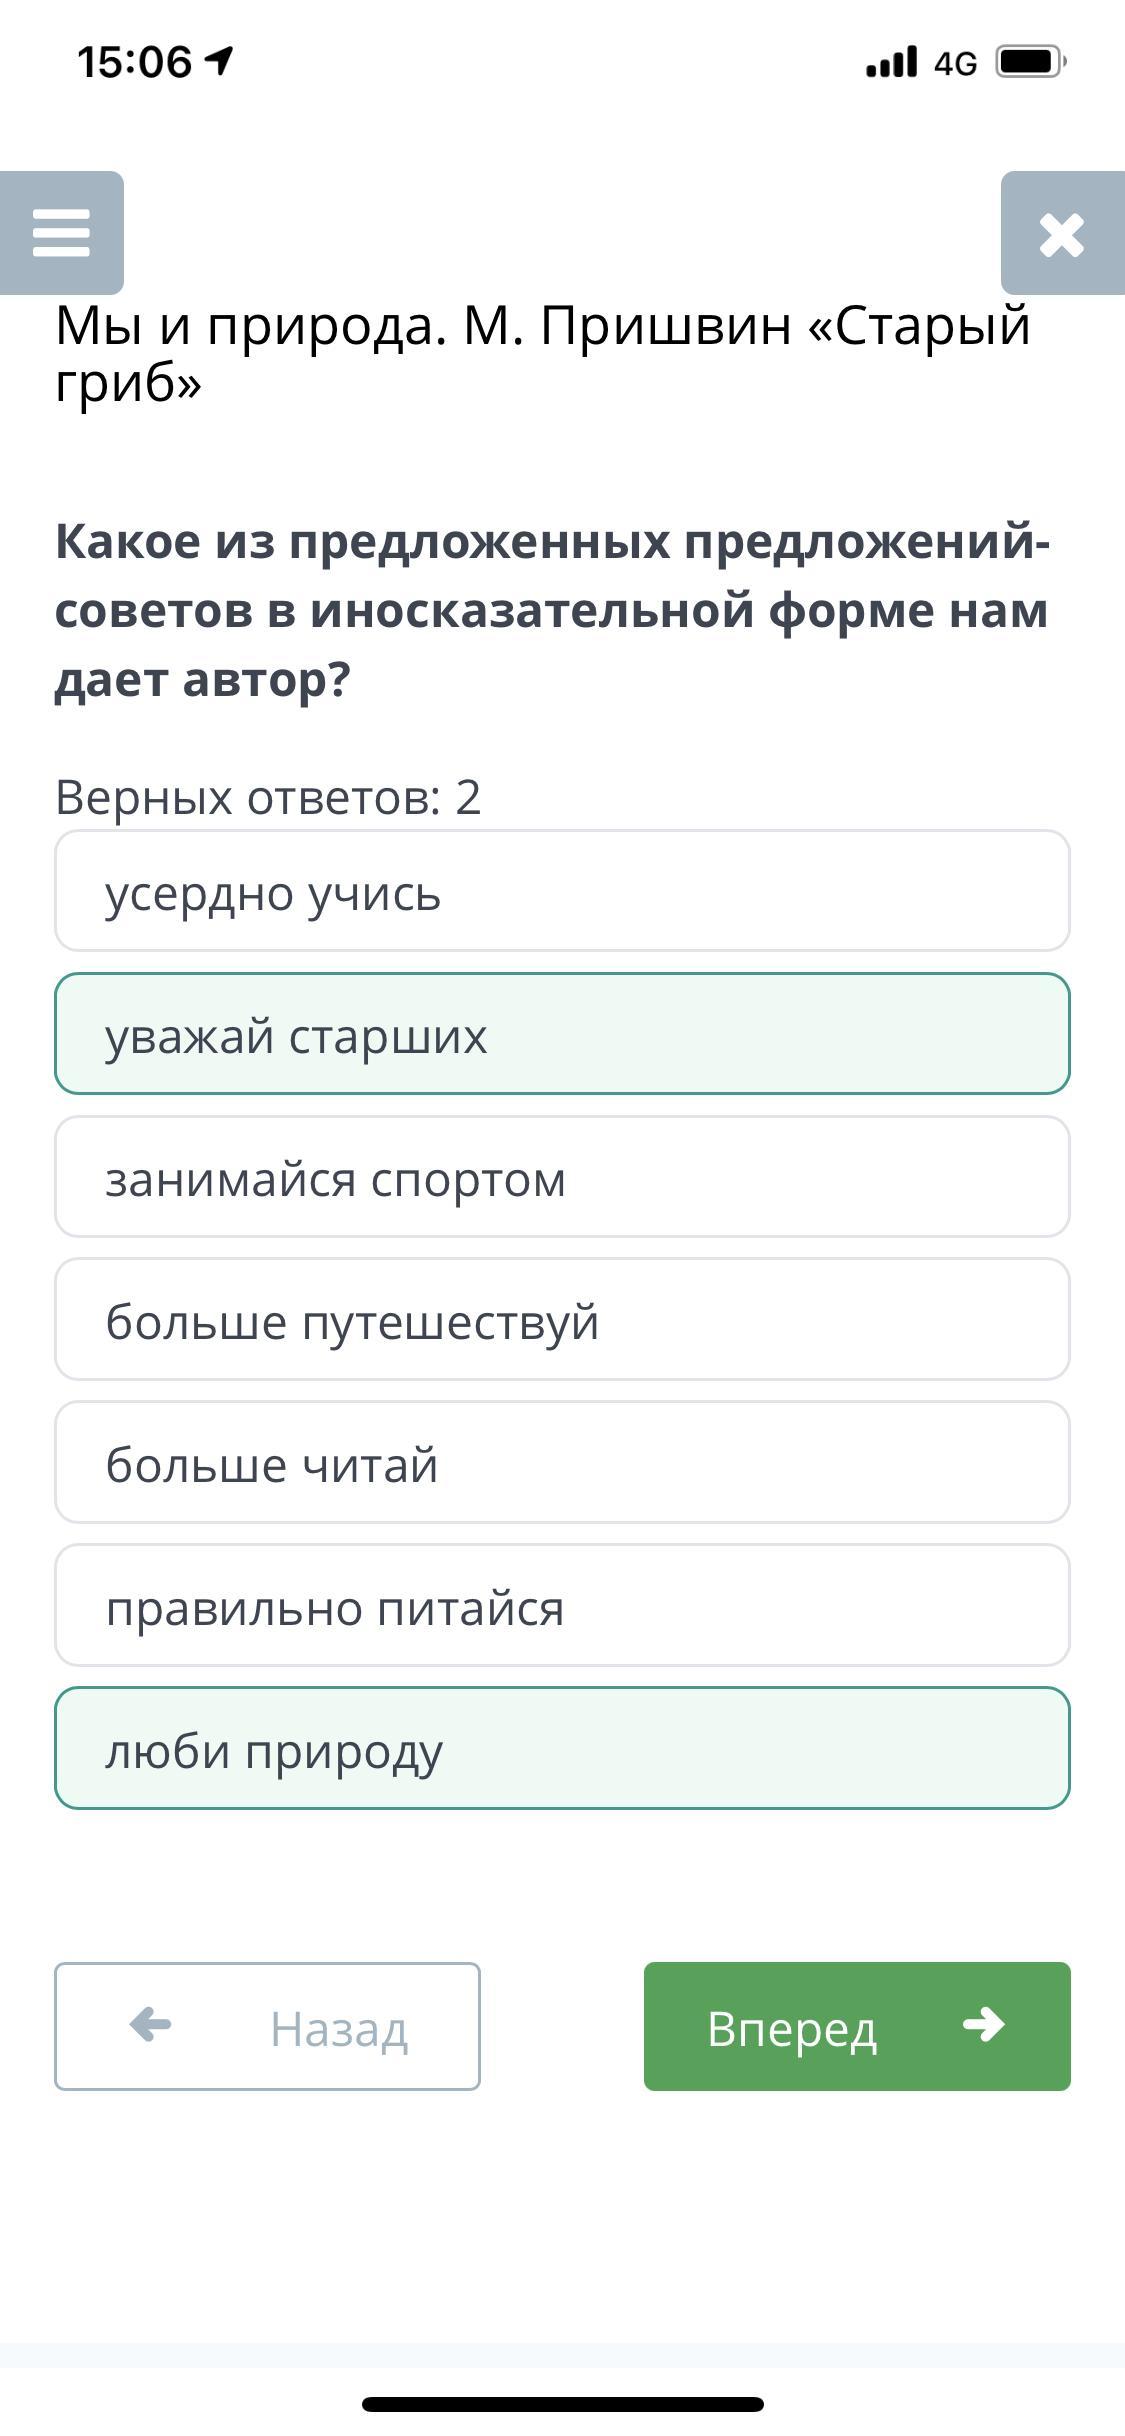Tap the iOS home indicator bar
This screenshot has height=2436, width=1125.
(563, 2404)
